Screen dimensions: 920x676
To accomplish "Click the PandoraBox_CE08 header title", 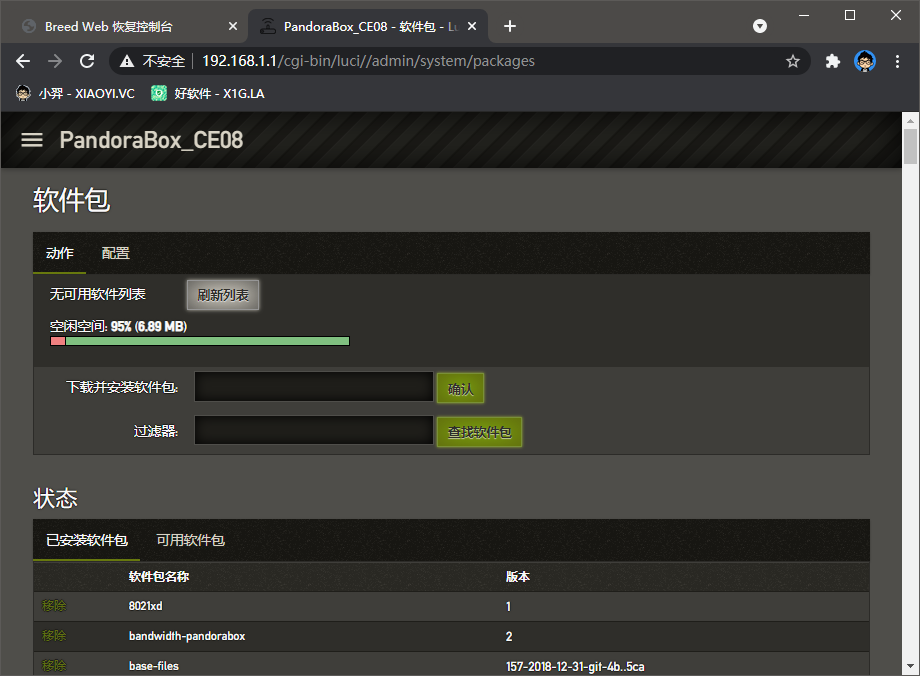I will pos(151,140).
